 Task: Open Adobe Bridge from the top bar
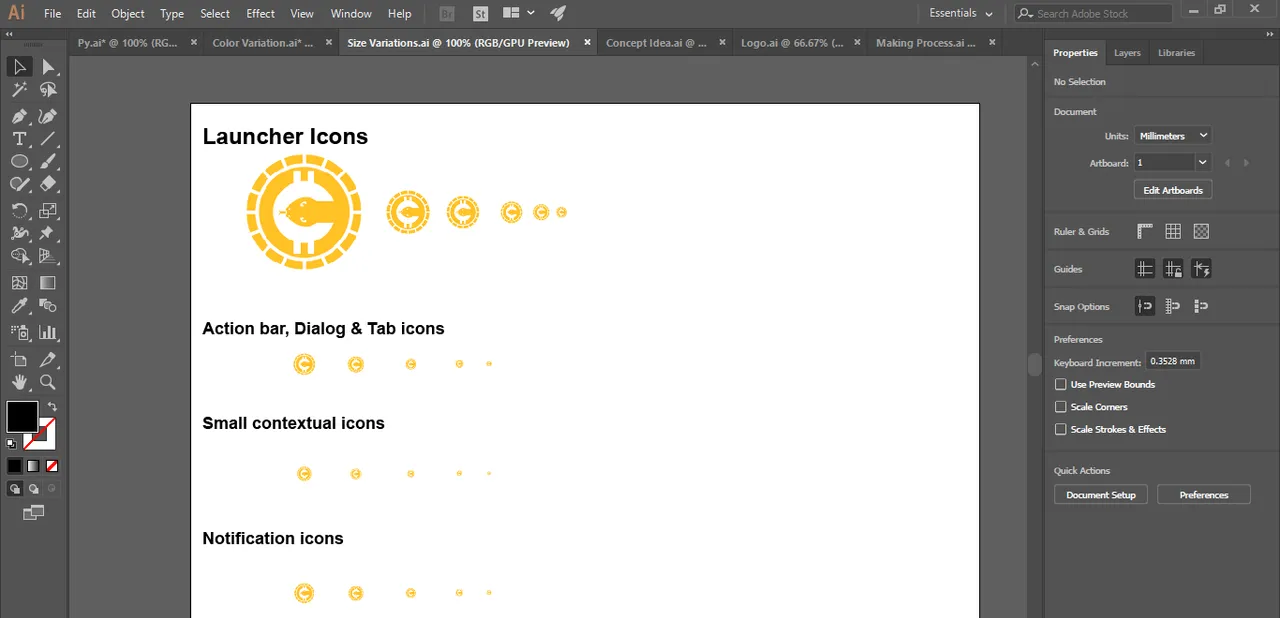448,14
